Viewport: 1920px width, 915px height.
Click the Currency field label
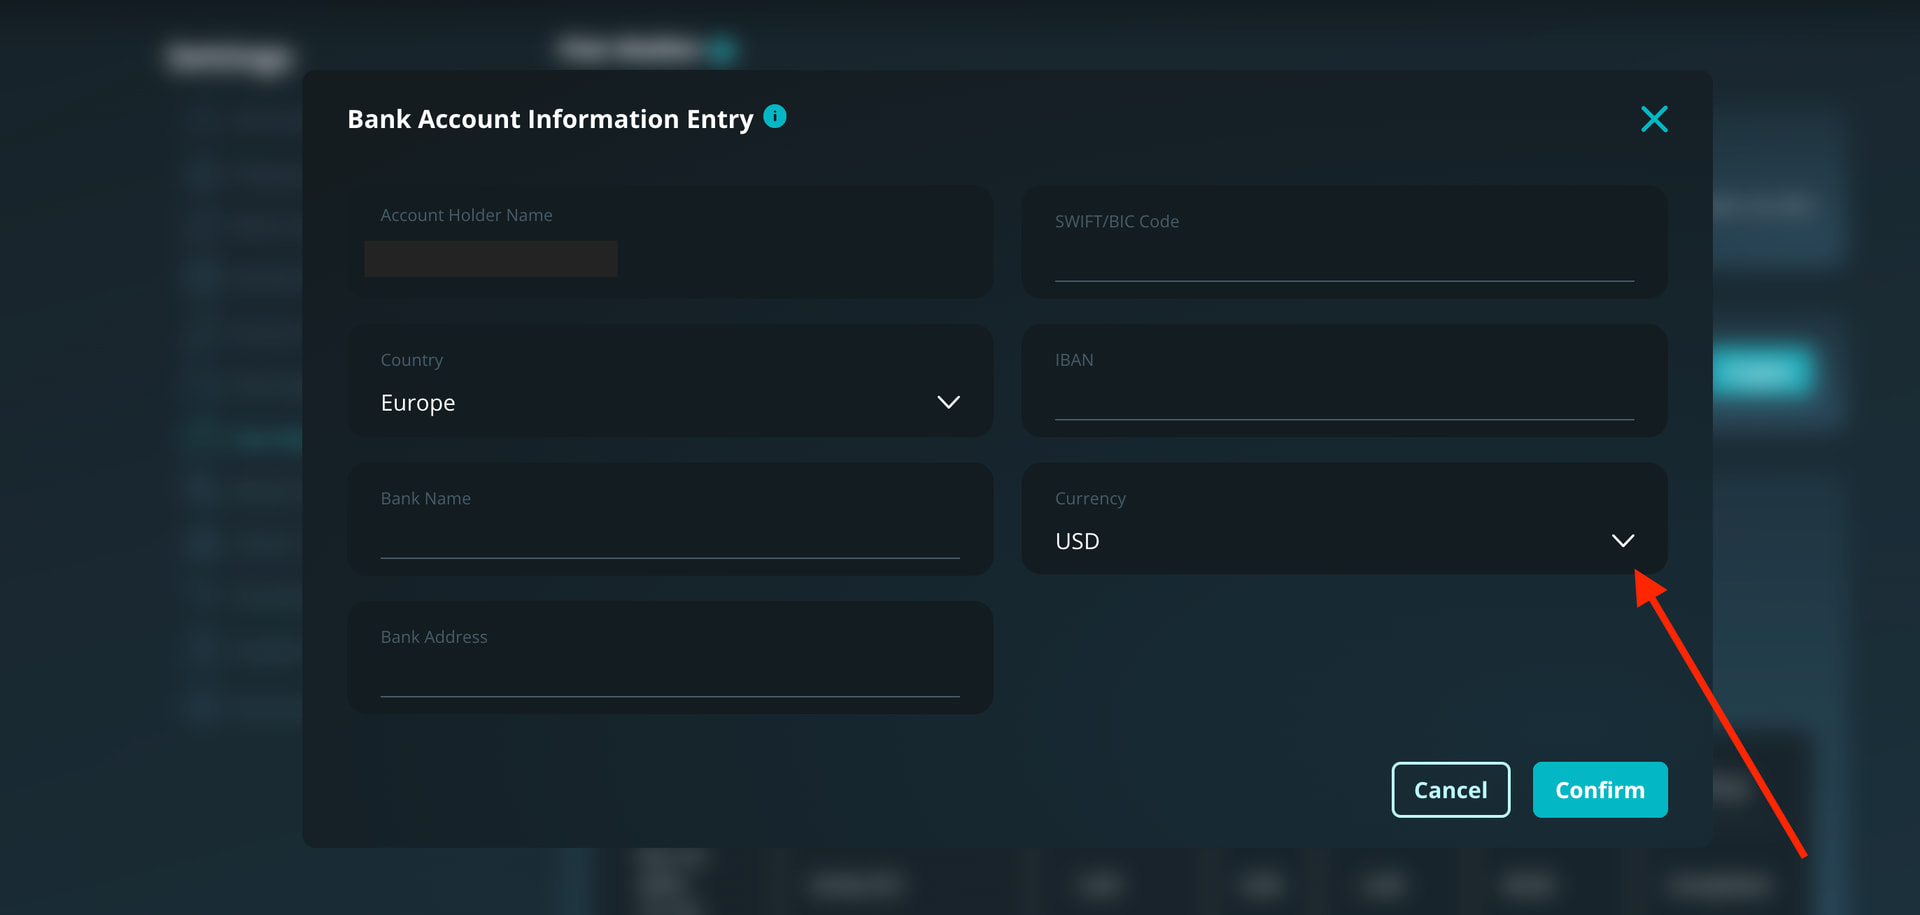(1090, 498)
